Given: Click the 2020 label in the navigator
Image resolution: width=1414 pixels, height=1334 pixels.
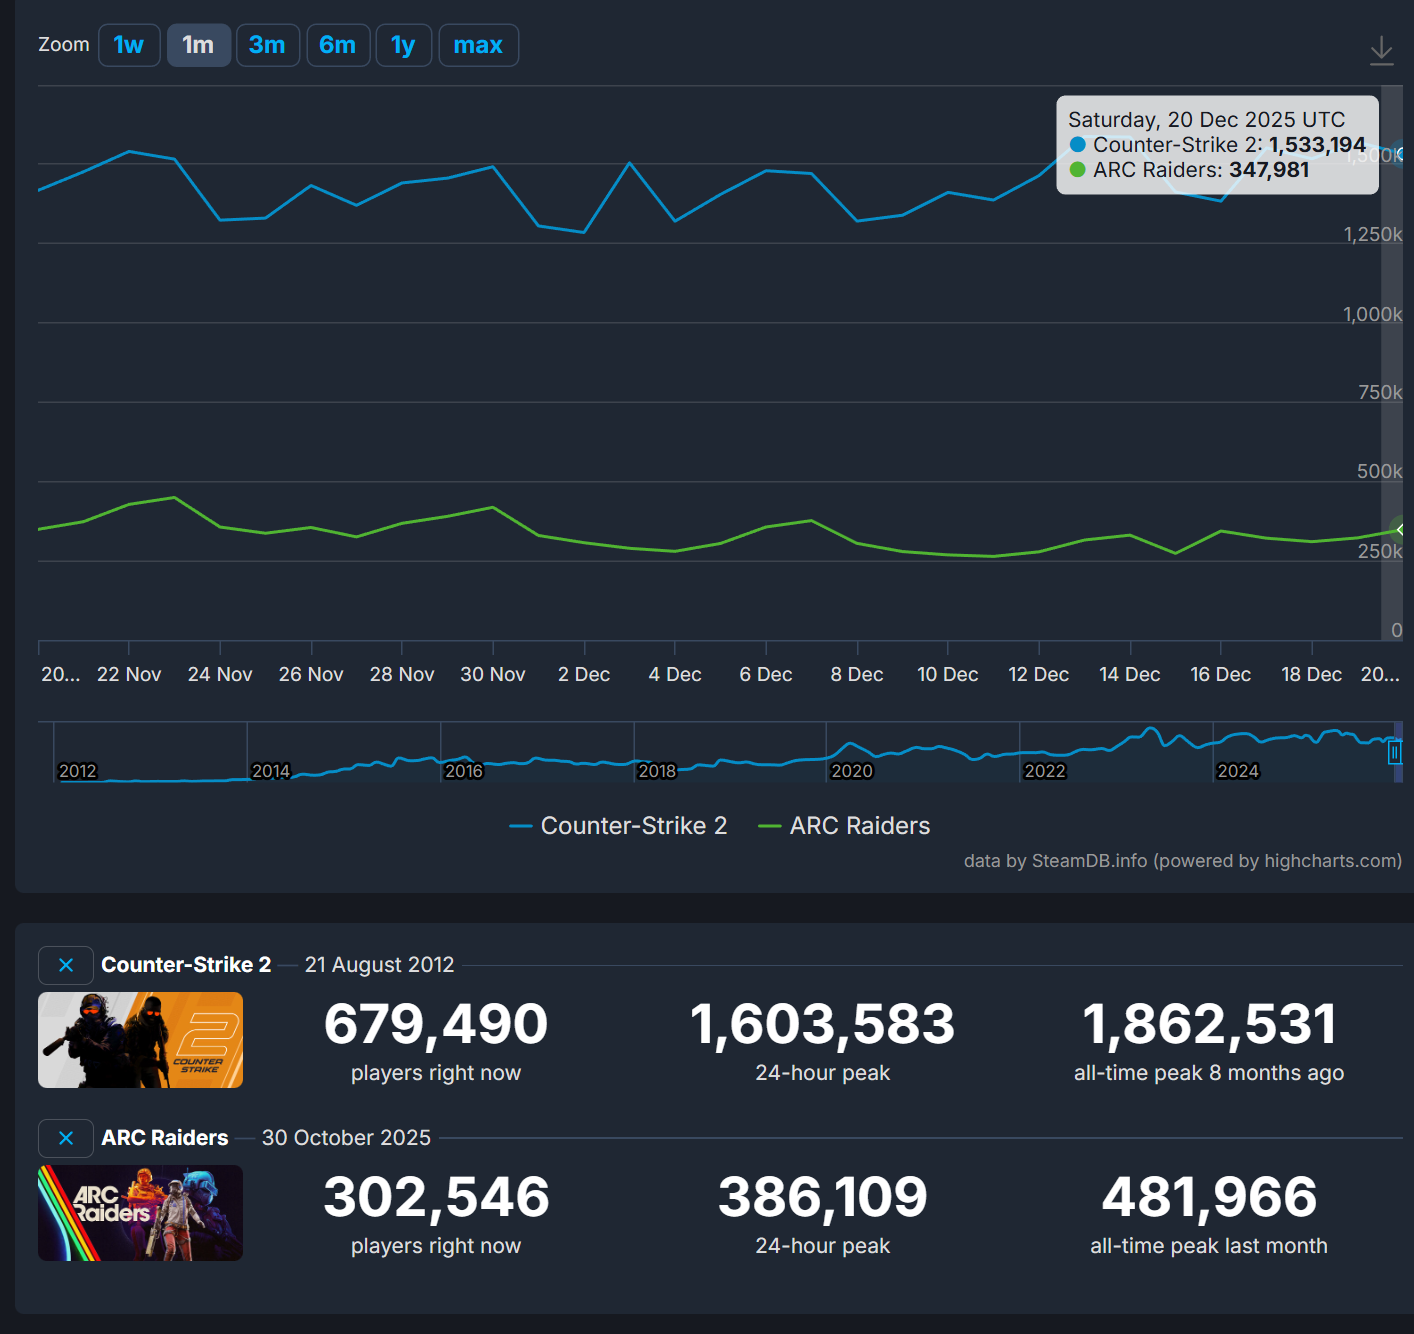Looking at the screenshot, I should click(x=852, y=771).
